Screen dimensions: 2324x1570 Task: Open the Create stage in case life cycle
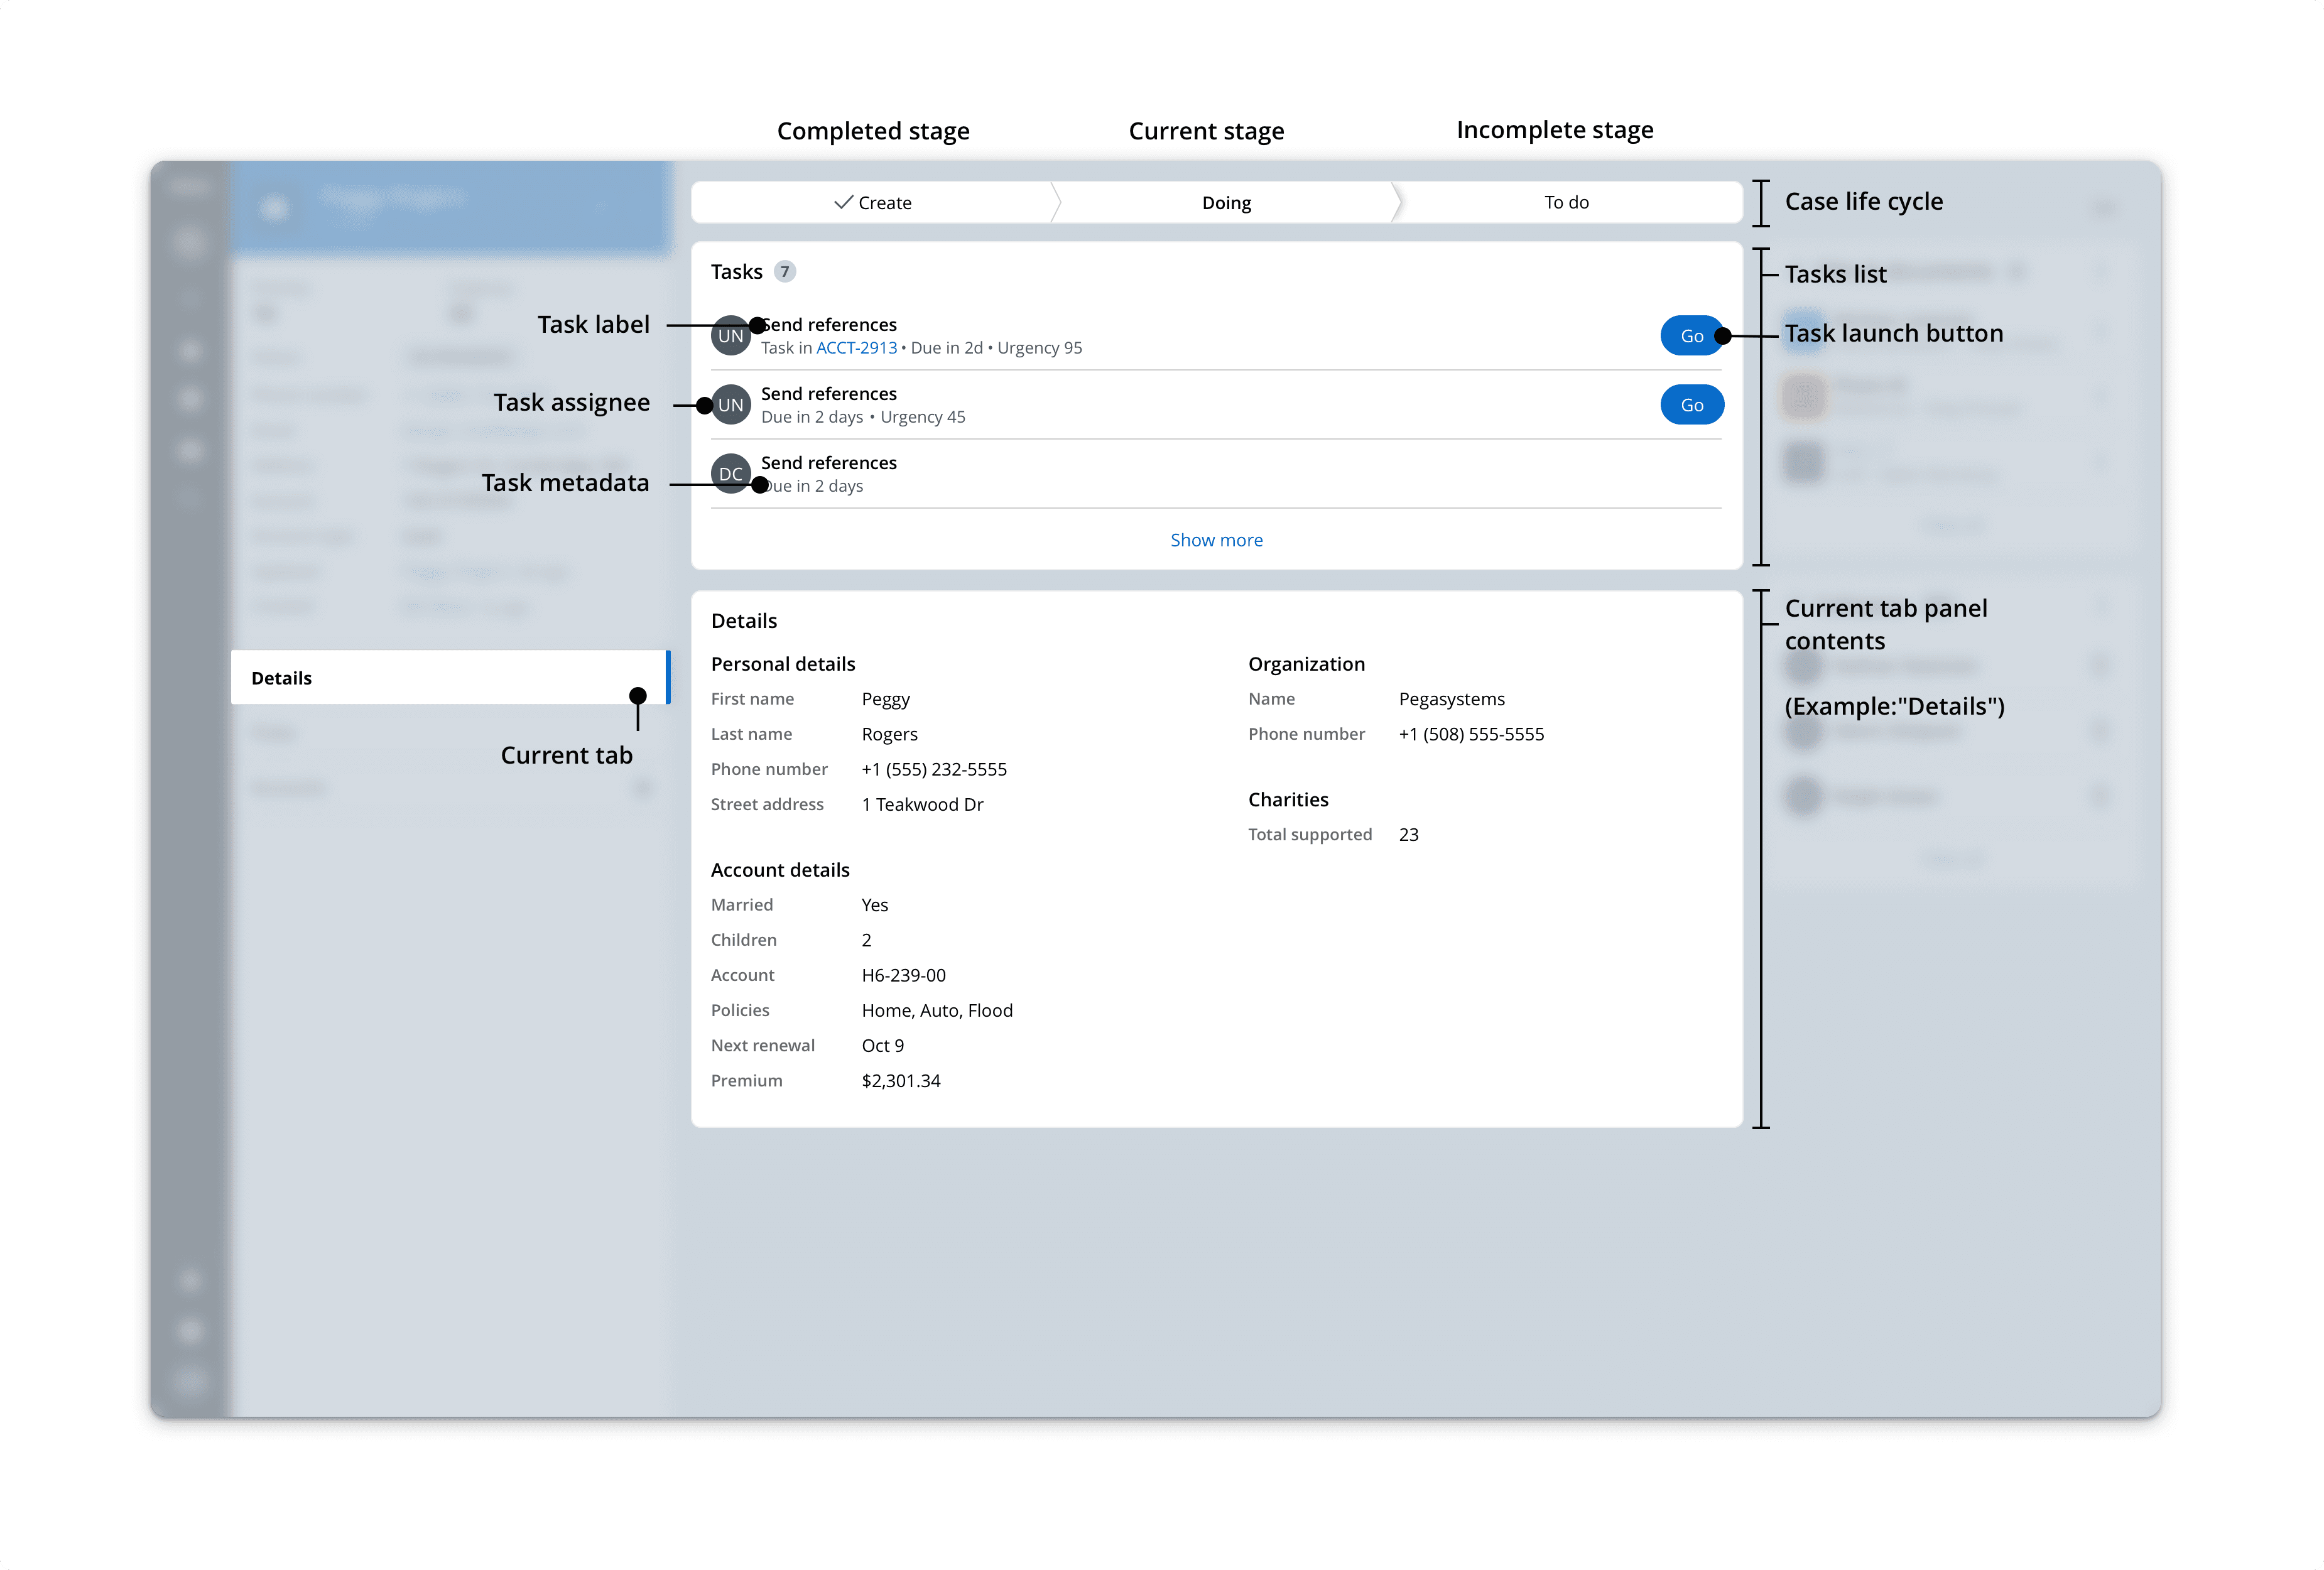(x=873, y=203)
